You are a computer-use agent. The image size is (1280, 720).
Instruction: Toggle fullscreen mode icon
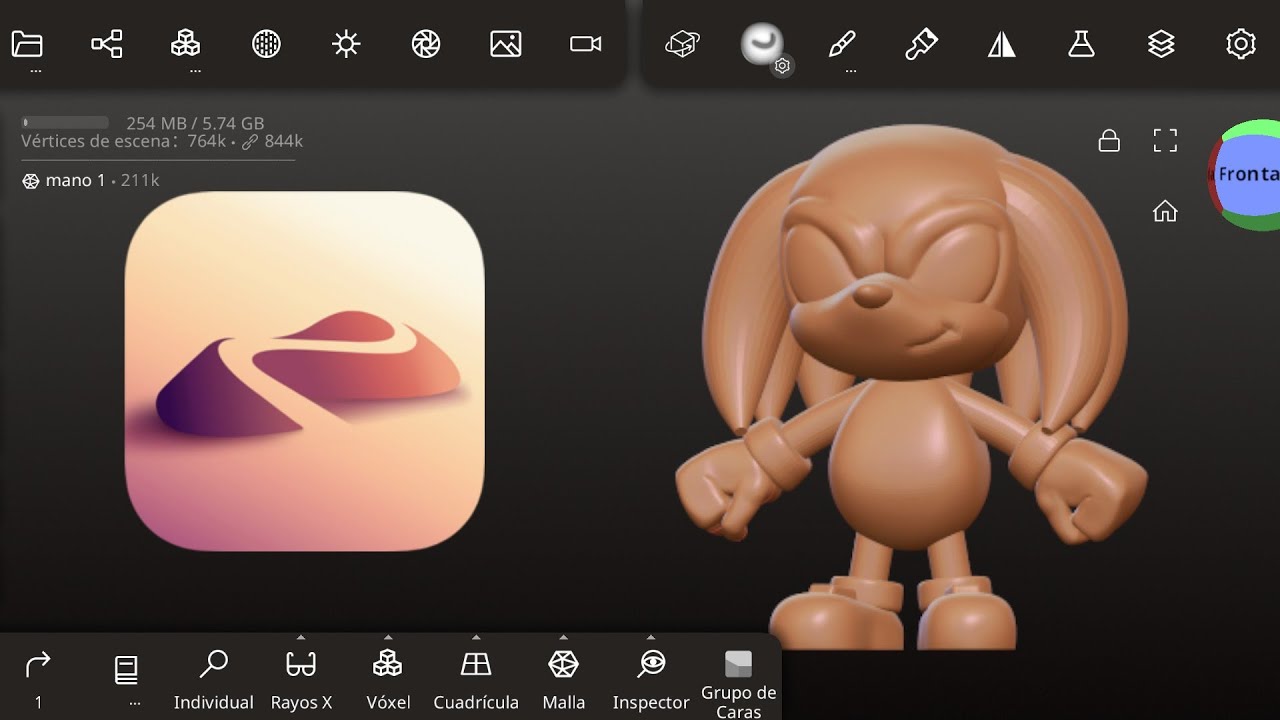(1165, 140)
